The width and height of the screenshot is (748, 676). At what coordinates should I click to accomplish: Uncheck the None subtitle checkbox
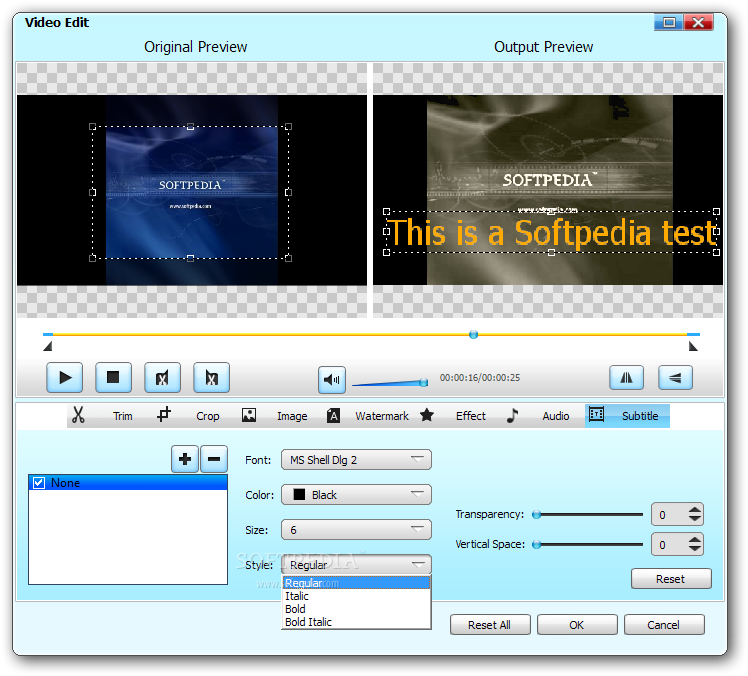pyautogui.click(x=39, y=483)
